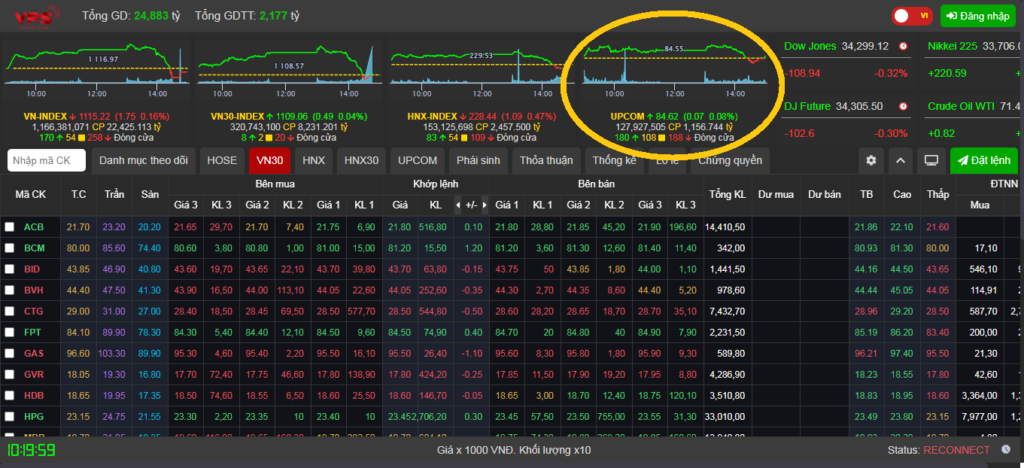The height and width of the screenshot is (468, 1024).
Task: Open the HPG stock symbol
Action: [x=33, y=416]
